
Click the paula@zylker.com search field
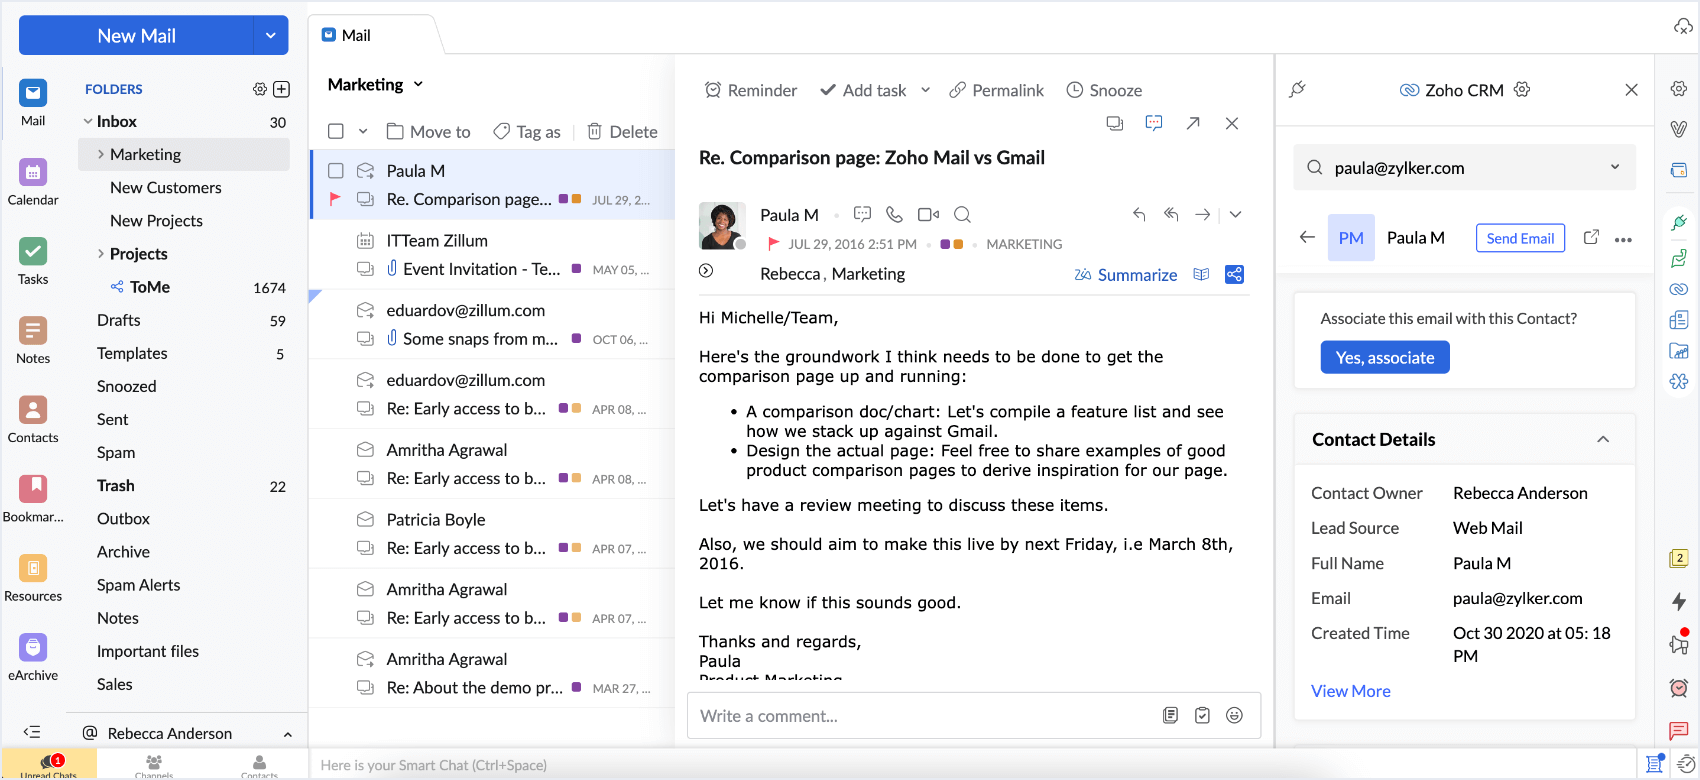[x=1465, y=167]
